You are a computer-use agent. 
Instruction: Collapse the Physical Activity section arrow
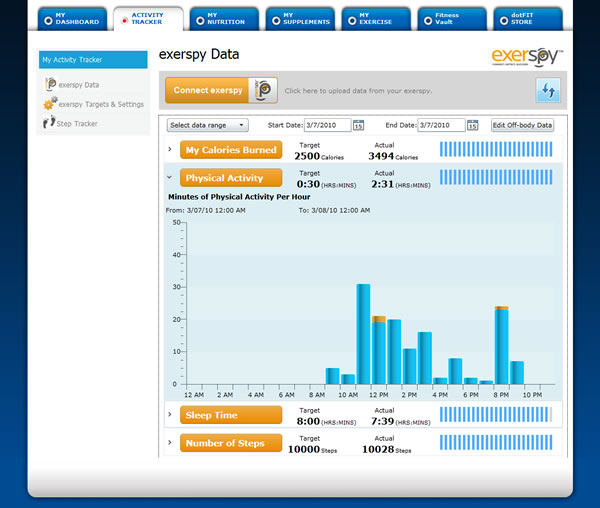[170, 178]
